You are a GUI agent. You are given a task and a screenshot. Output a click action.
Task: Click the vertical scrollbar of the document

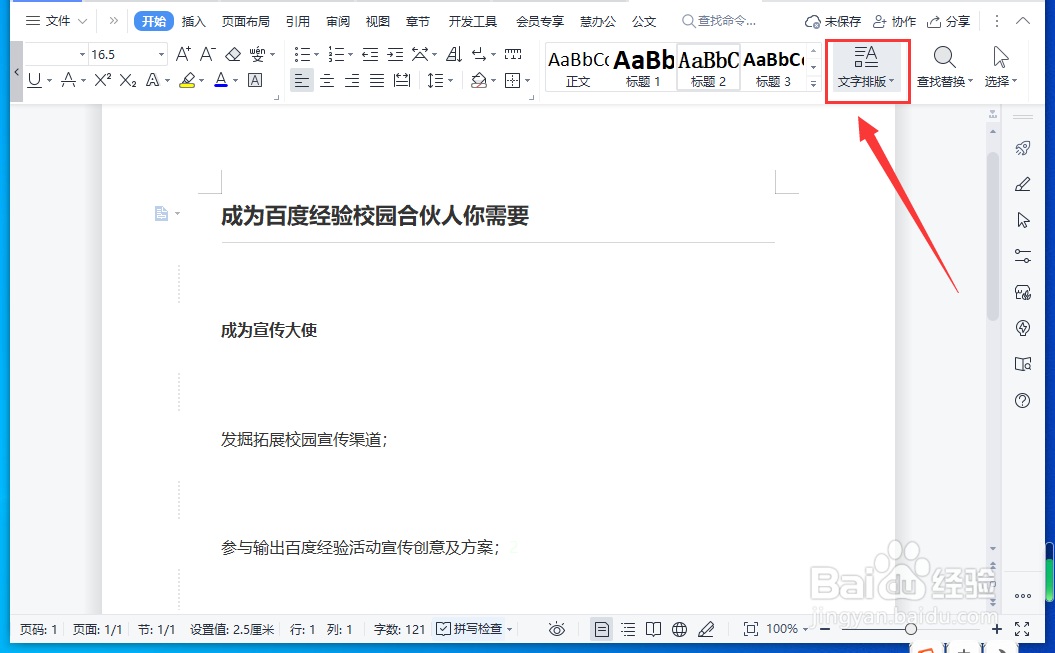pos(992,238)
